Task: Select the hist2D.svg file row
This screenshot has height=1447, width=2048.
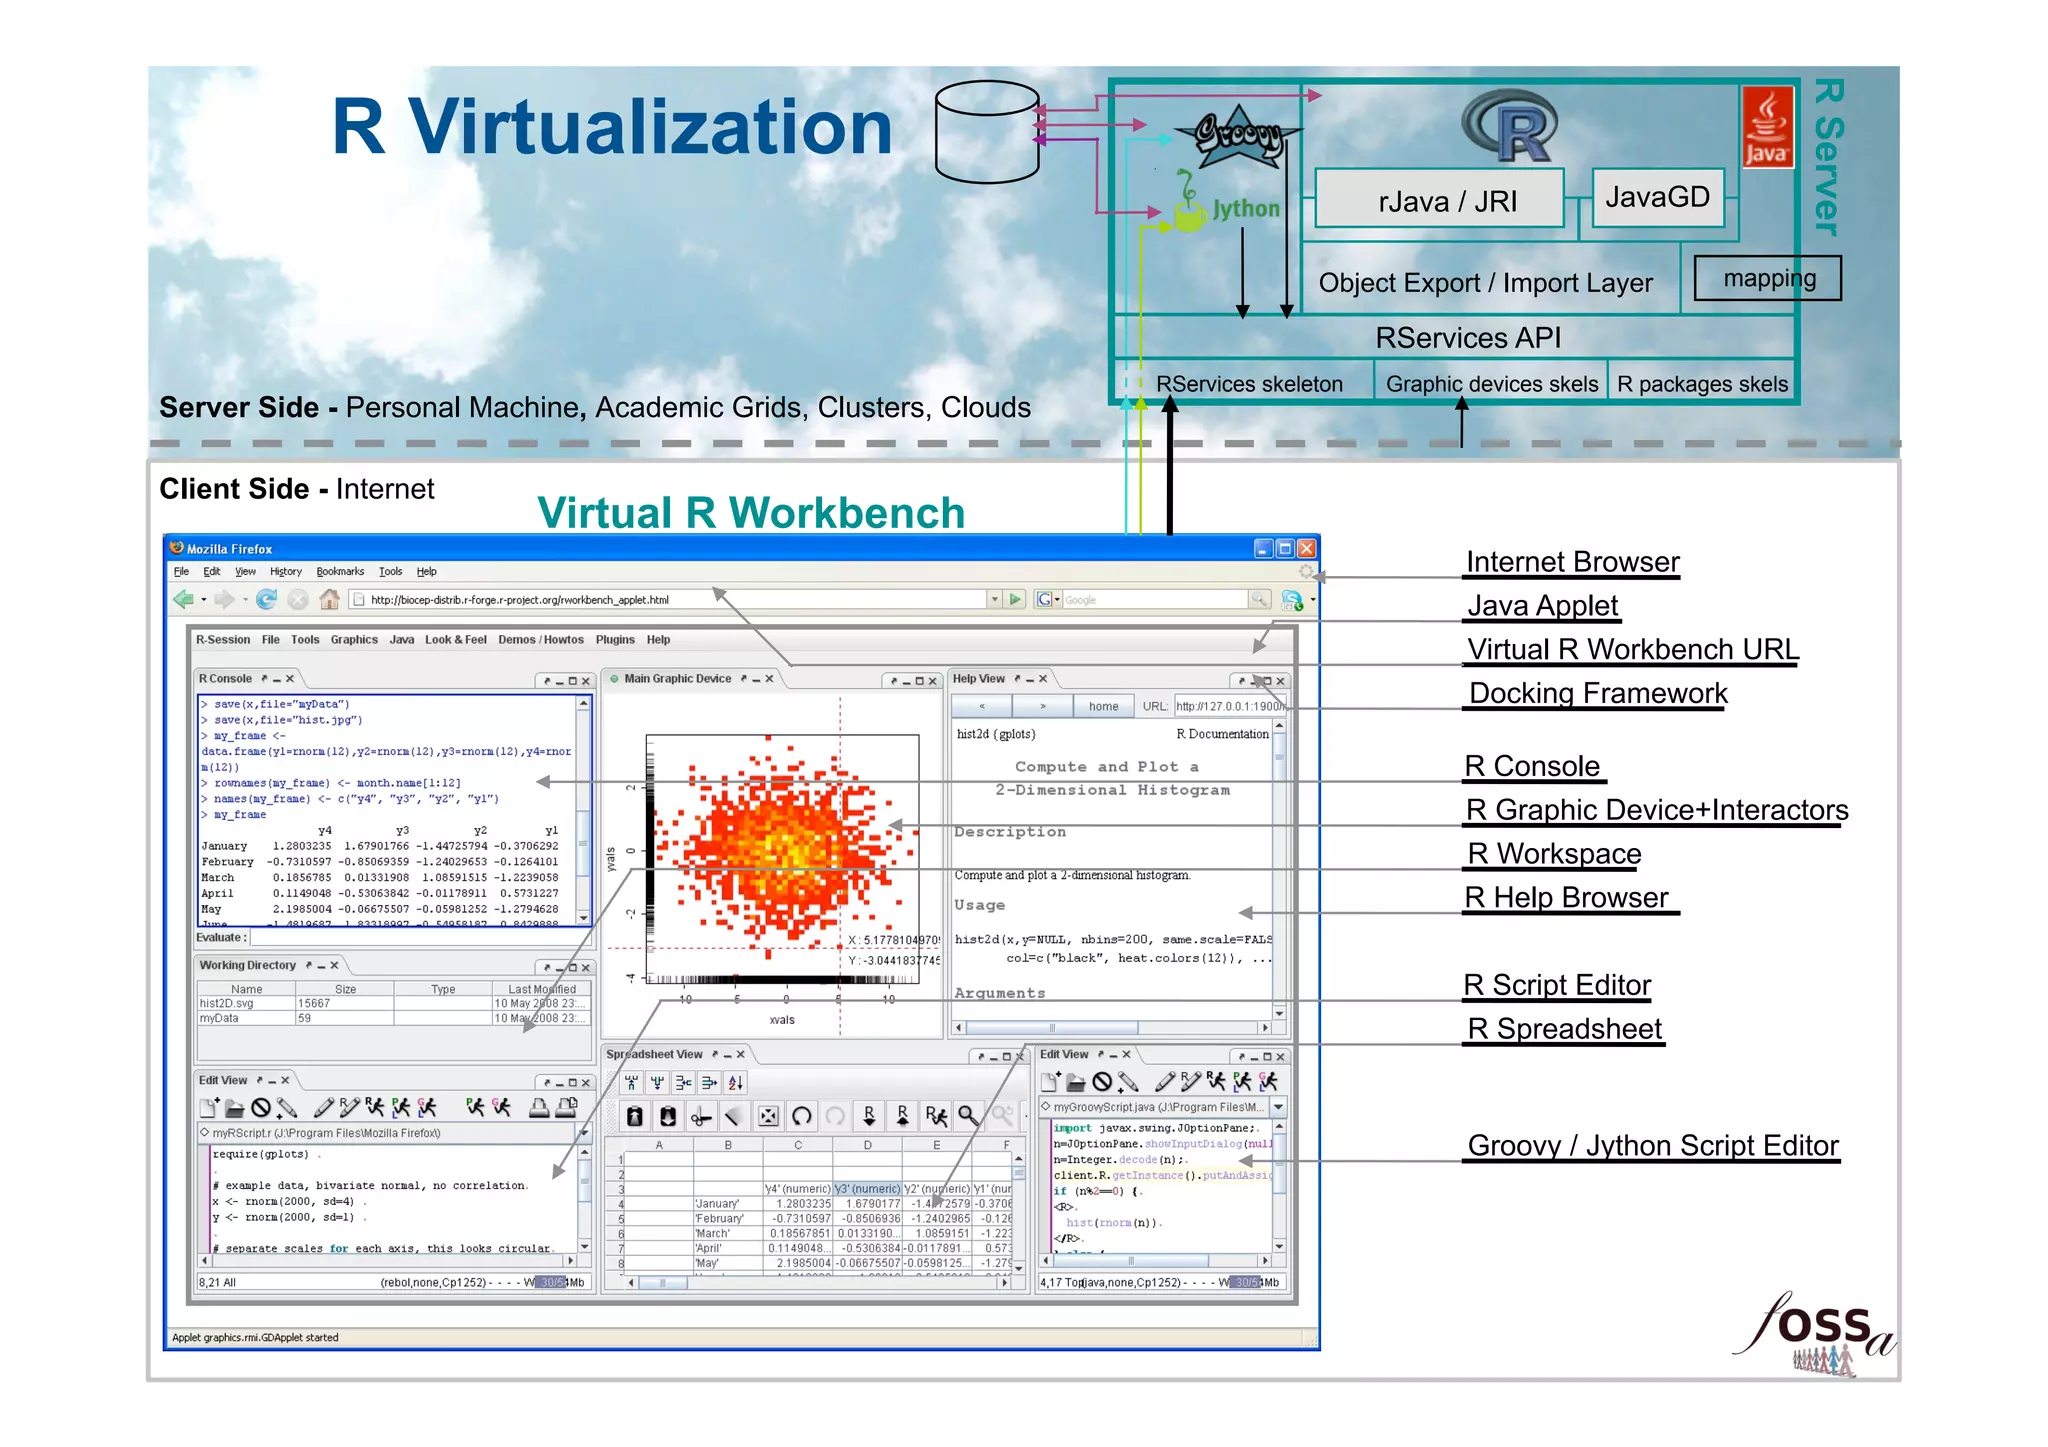Action: (x=395, y=1003)
